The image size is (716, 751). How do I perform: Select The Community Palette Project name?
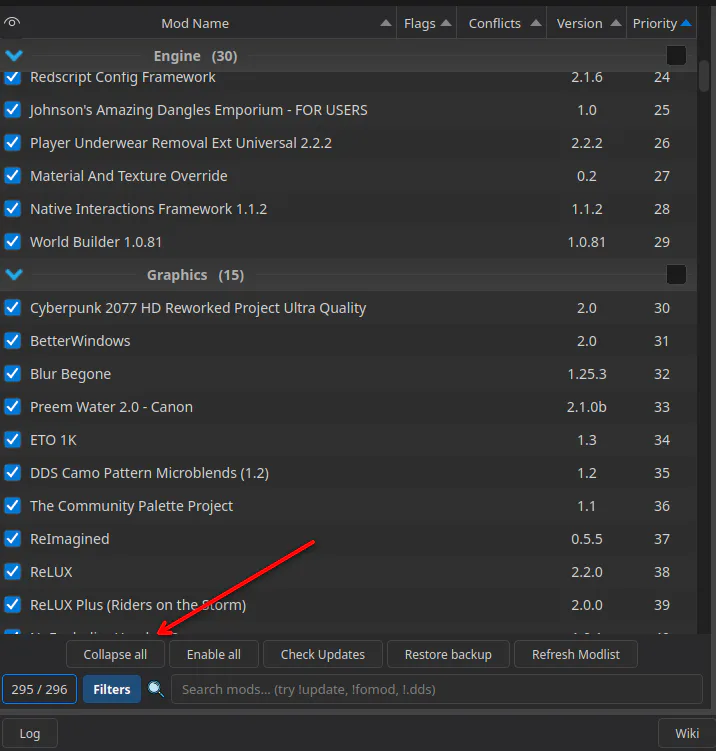(131, 506)
